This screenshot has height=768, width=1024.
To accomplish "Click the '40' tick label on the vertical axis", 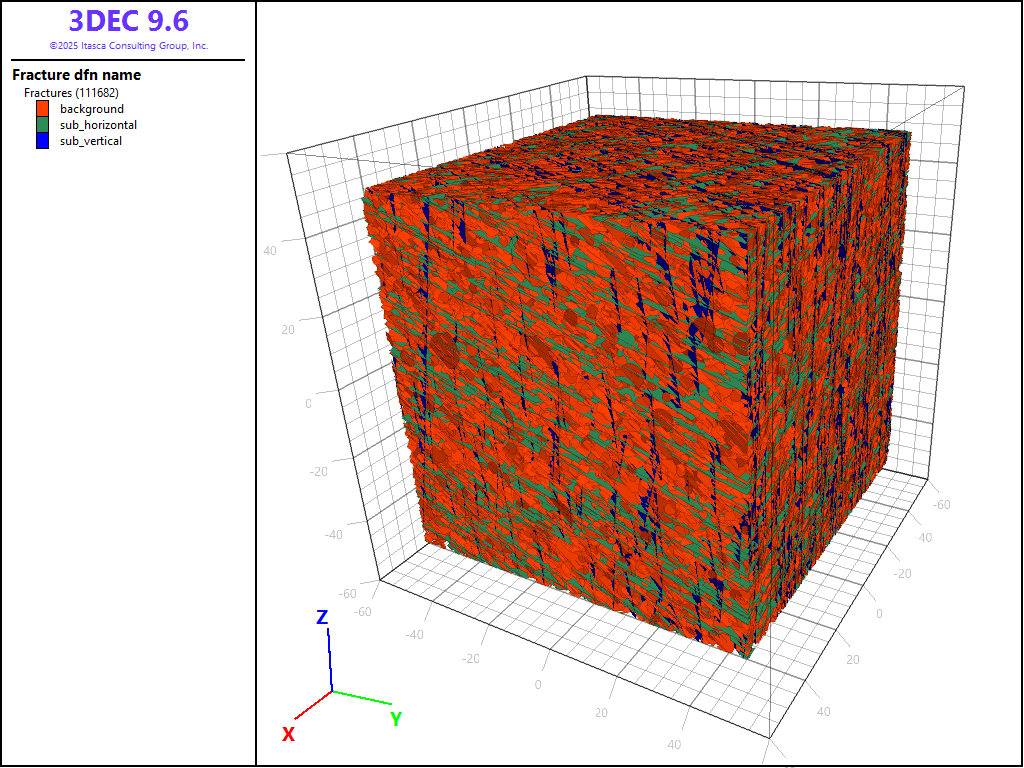I will click(271, 251).
